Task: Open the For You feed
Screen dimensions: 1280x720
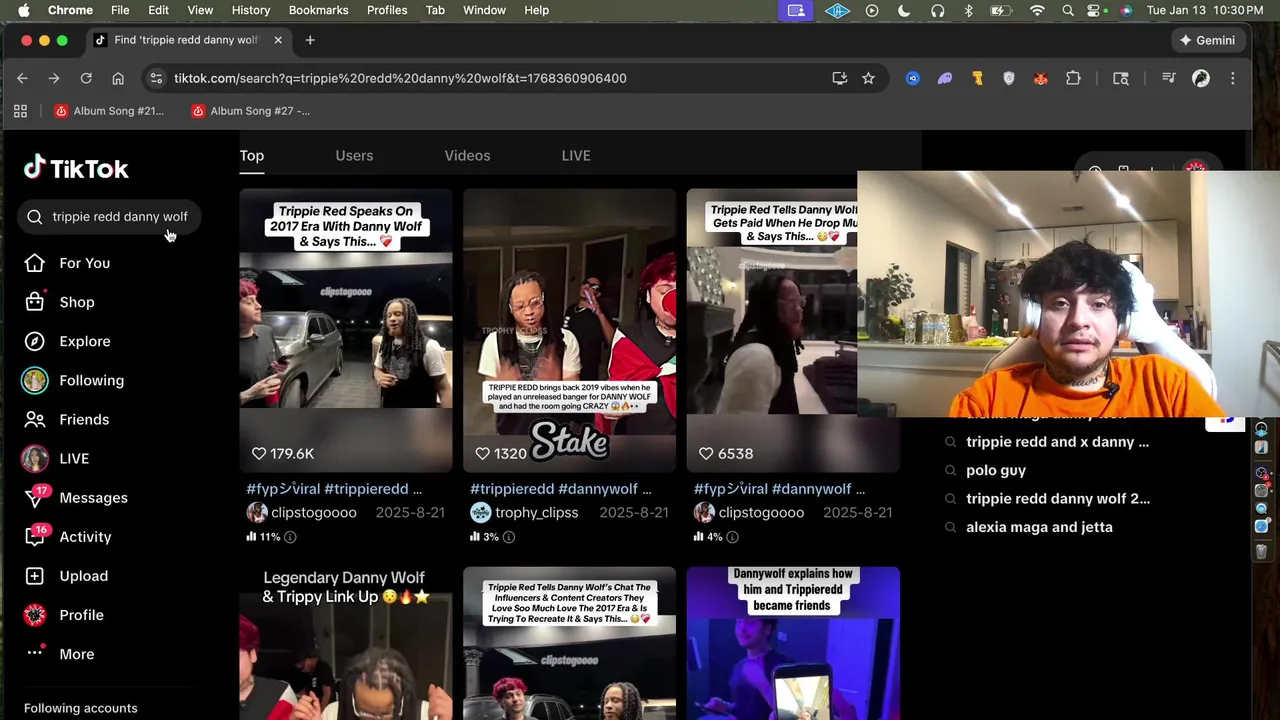Action: coord(84,263)
